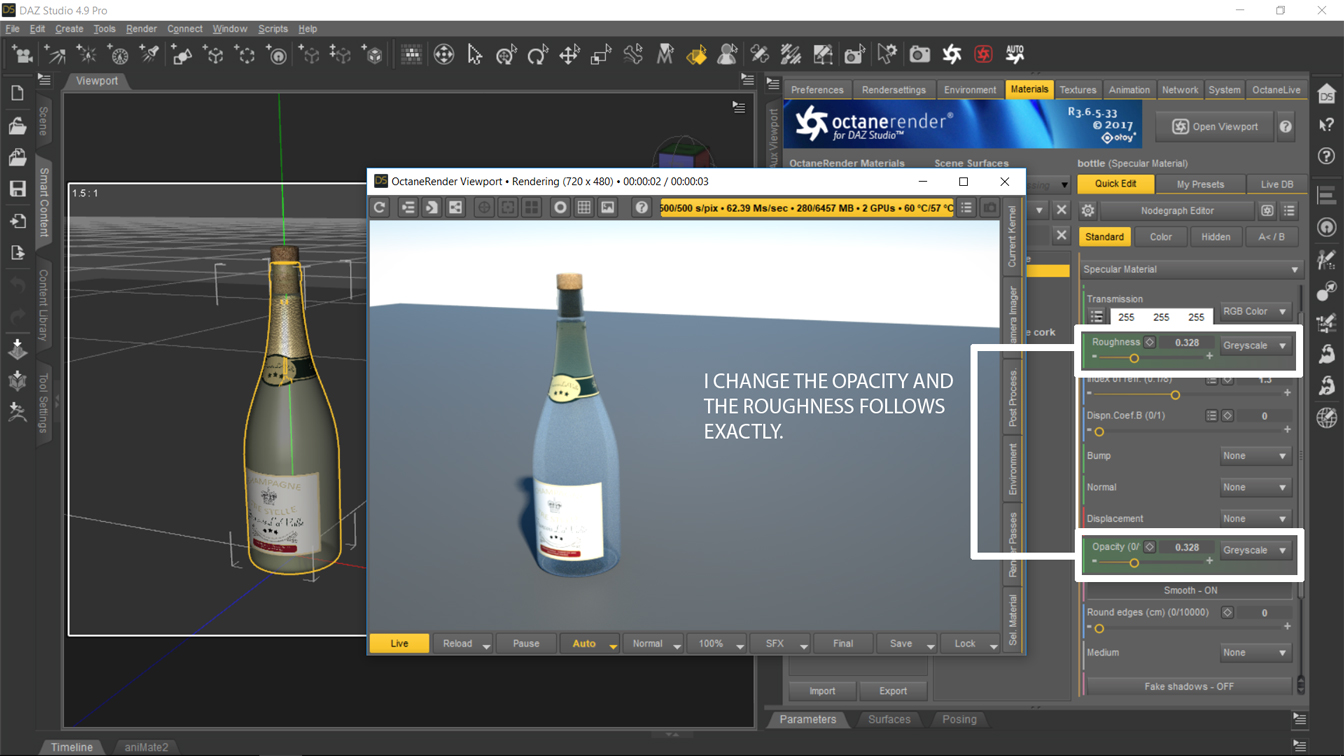Image resolution: width=1344 pixels, height=756 pixels.
Task: Toggle the Roughness keyframe diamond
Action: click(x=1150, y=342)
